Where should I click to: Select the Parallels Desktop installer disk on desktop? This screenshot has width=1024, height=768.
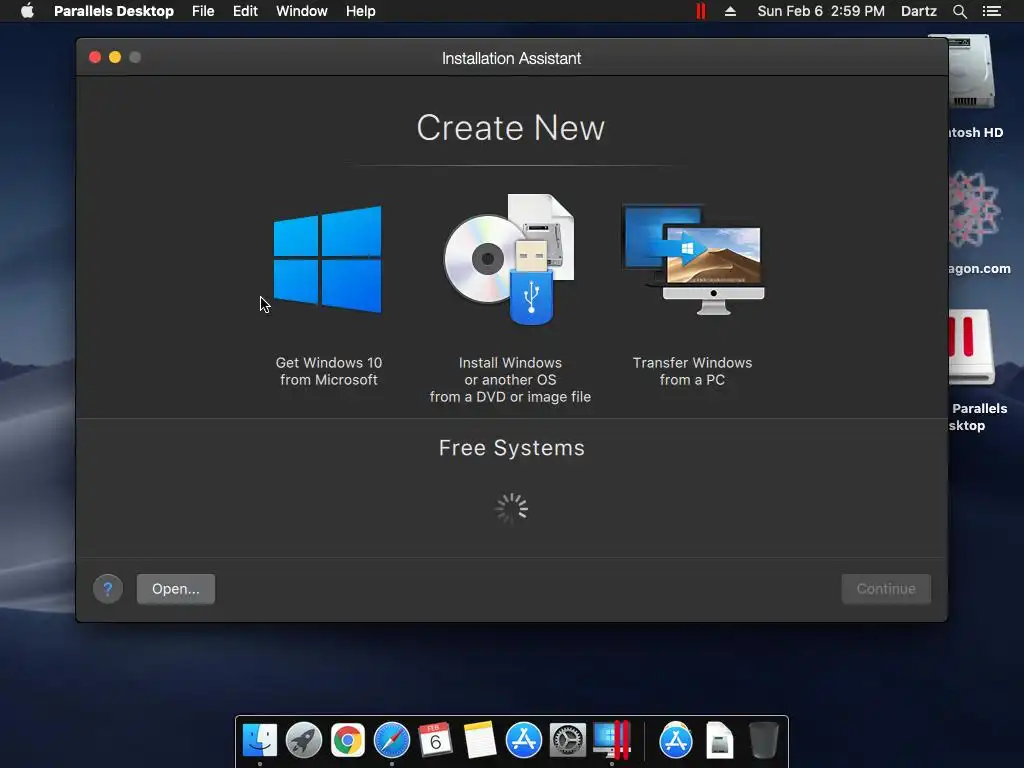972,347
